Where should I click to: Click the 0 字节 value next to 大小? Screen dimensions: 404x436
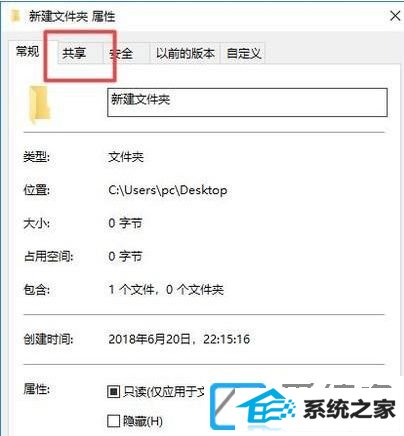[125, 223]
